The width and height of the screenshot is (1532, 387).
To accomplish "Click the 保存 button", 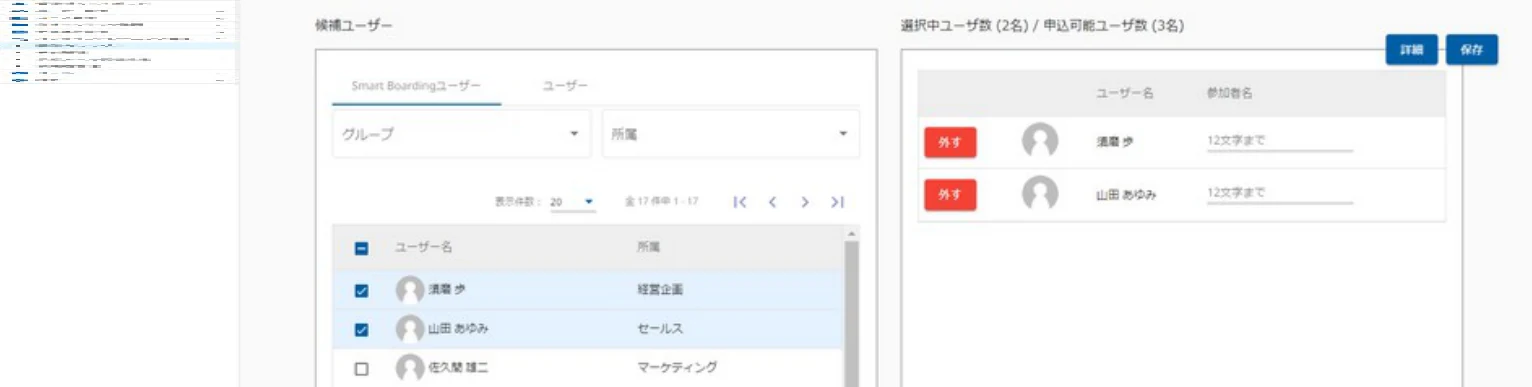I will pos(1471,50).
